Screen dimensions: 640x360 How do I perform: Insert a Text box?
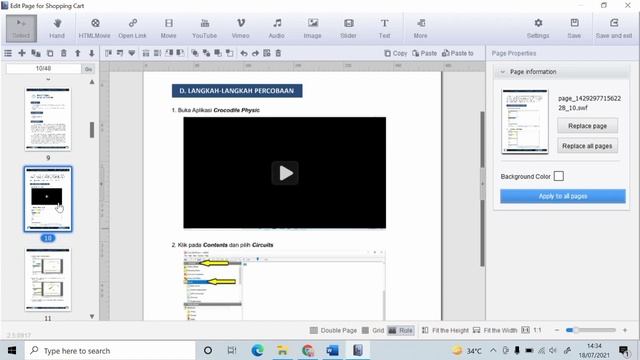point(384,28)
